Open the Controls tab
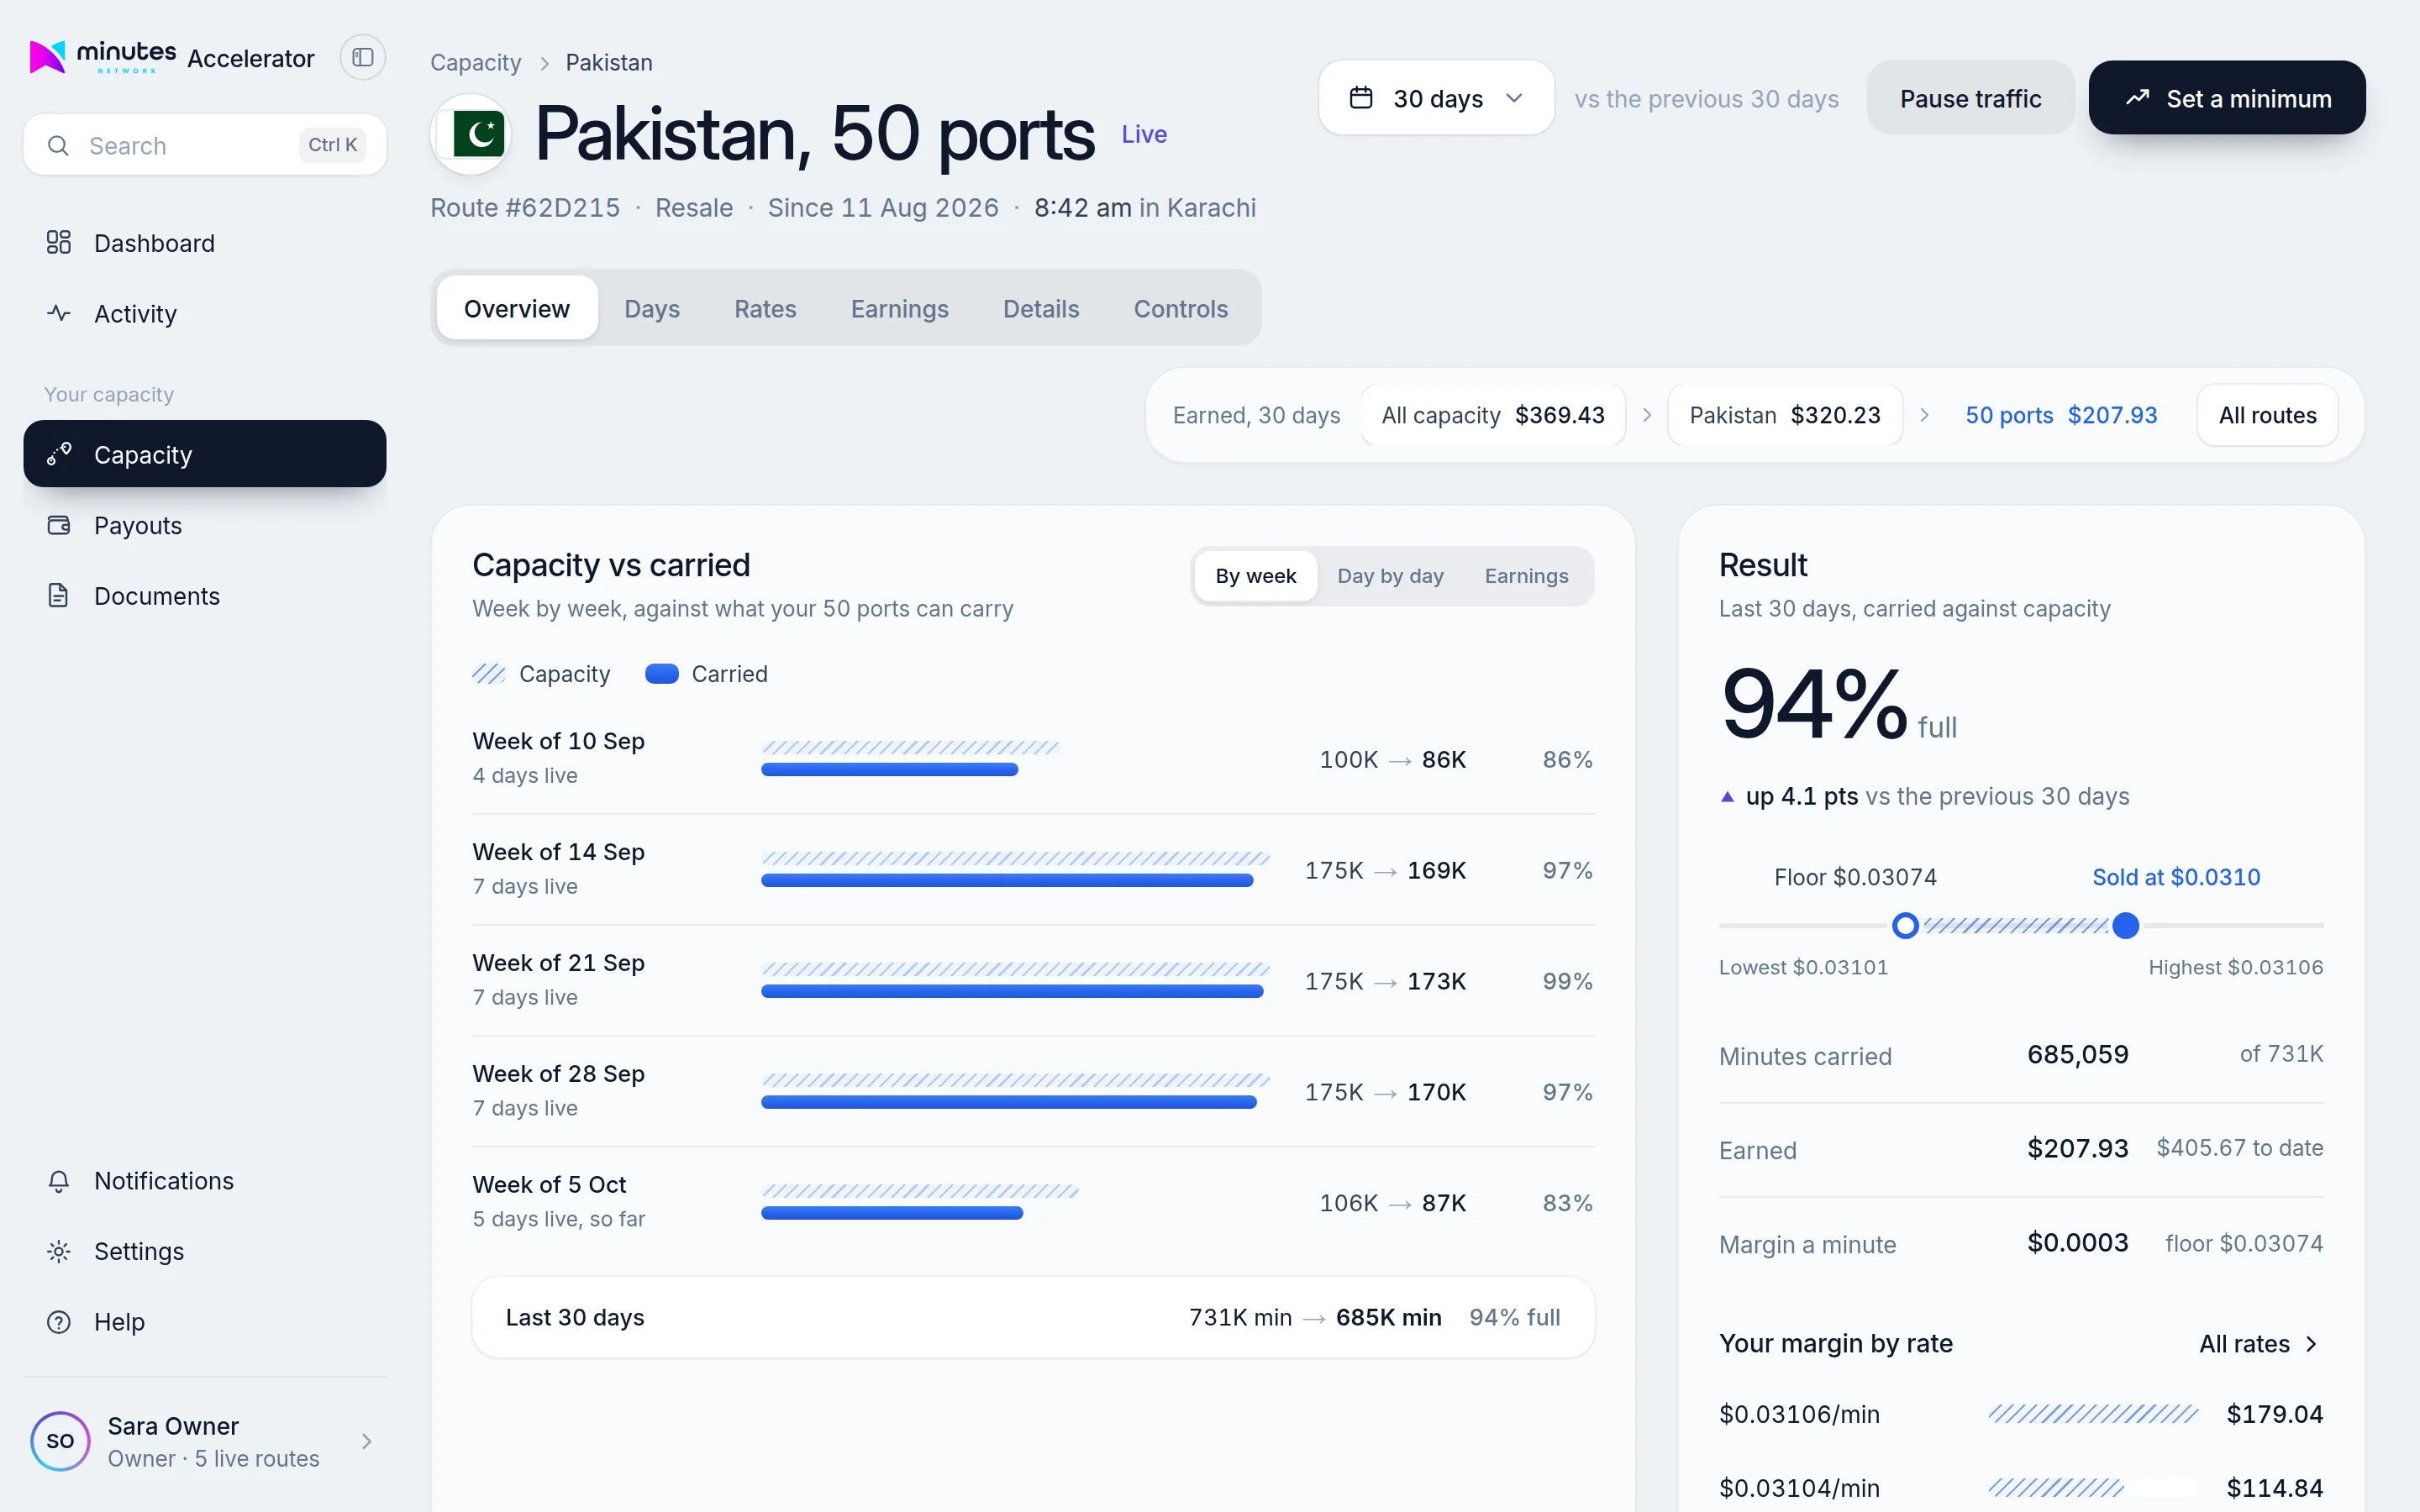The width and height of the screenshot is (2420, 1512). tap(1180, 308)
